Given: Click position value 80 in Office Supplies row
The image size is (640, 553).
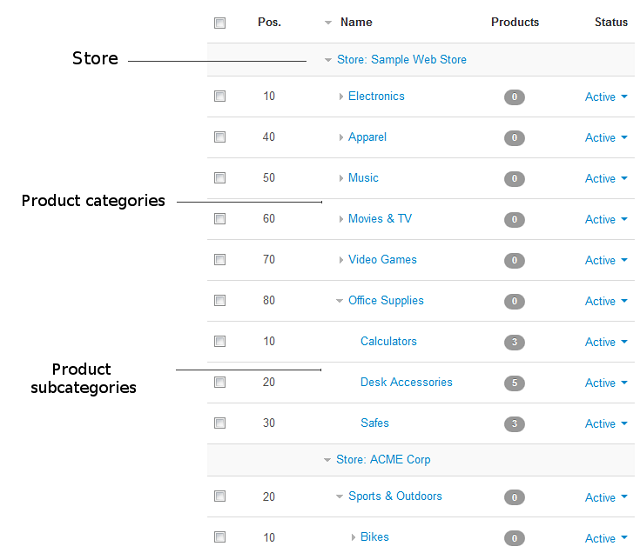Looking at the screenshot, I should (269, 300).
